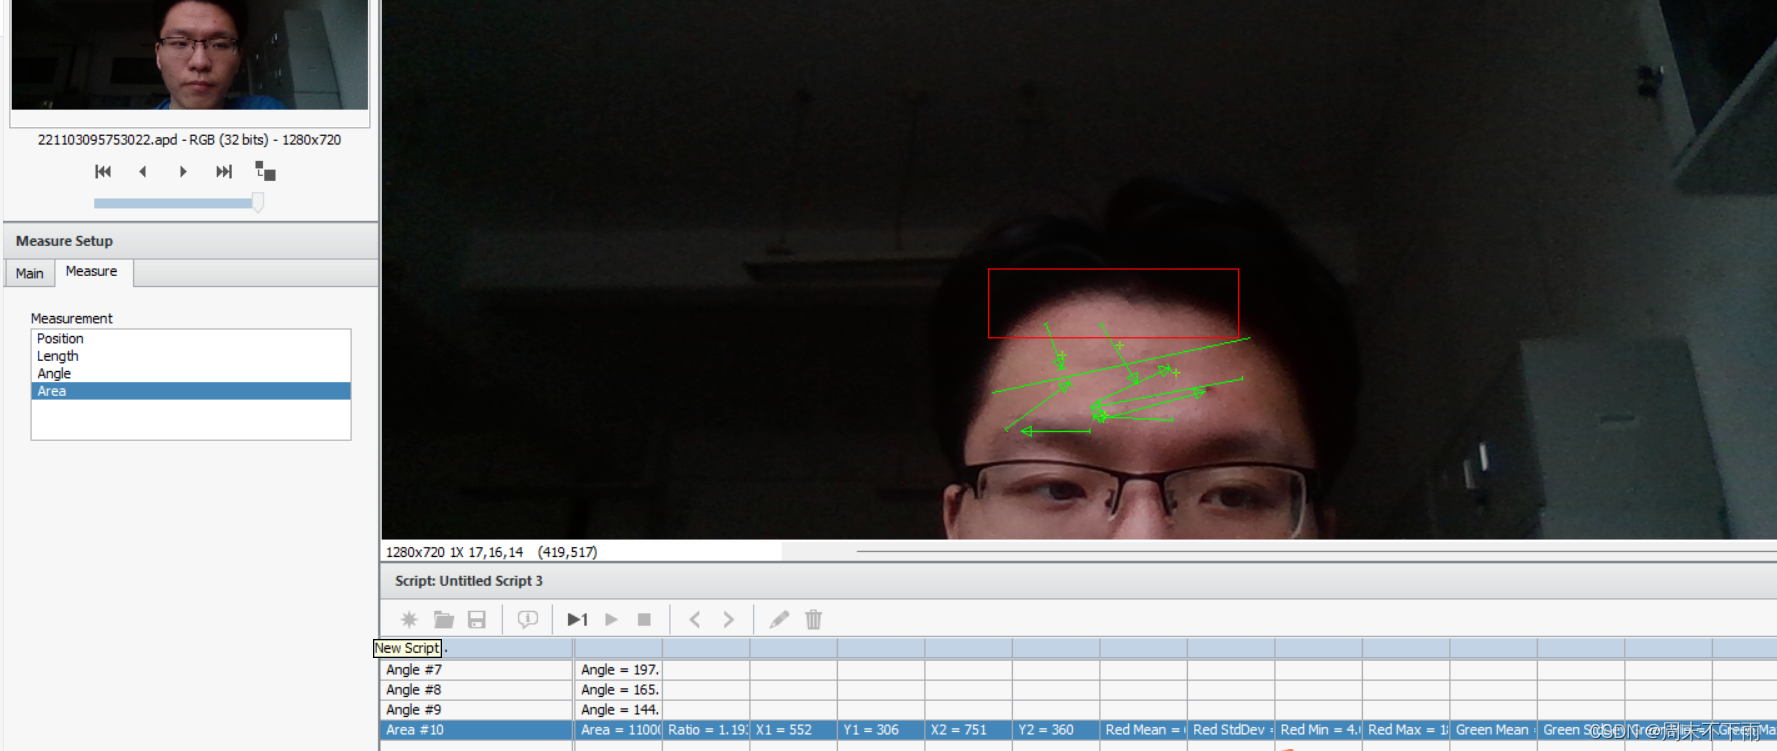The width and height of the screenshot is (1777, 751).
Task: Step back one frame
Action: click(x=143, y=172)
